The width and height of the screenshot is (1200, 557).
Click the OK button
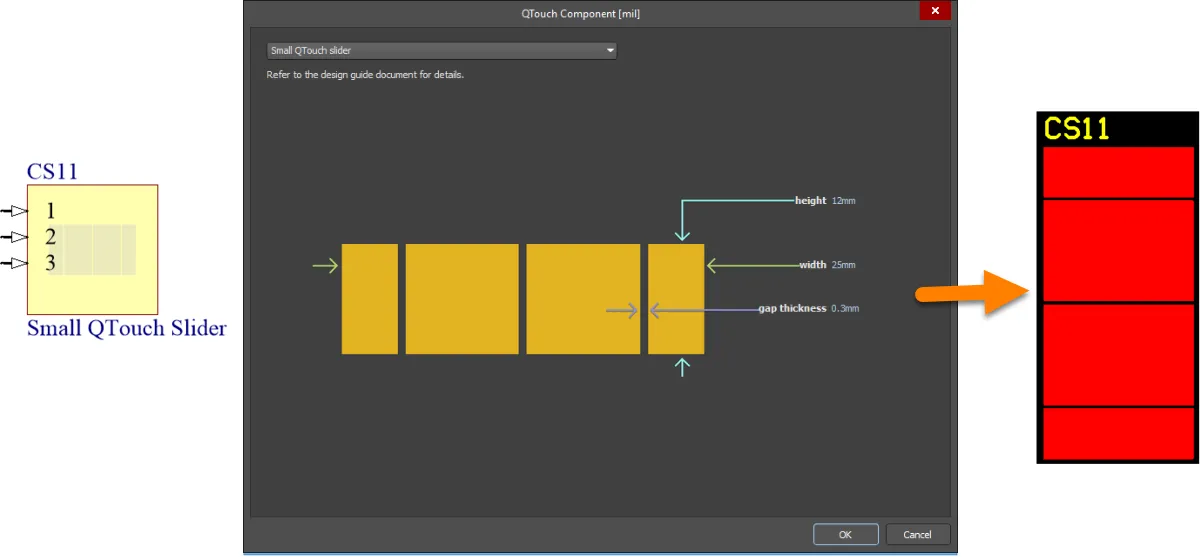pos(846,534)
